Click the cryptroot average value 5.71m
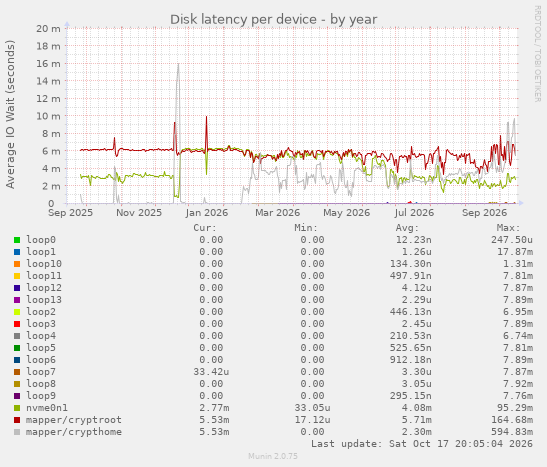547x467 pixels. click(x=417, y=420)
